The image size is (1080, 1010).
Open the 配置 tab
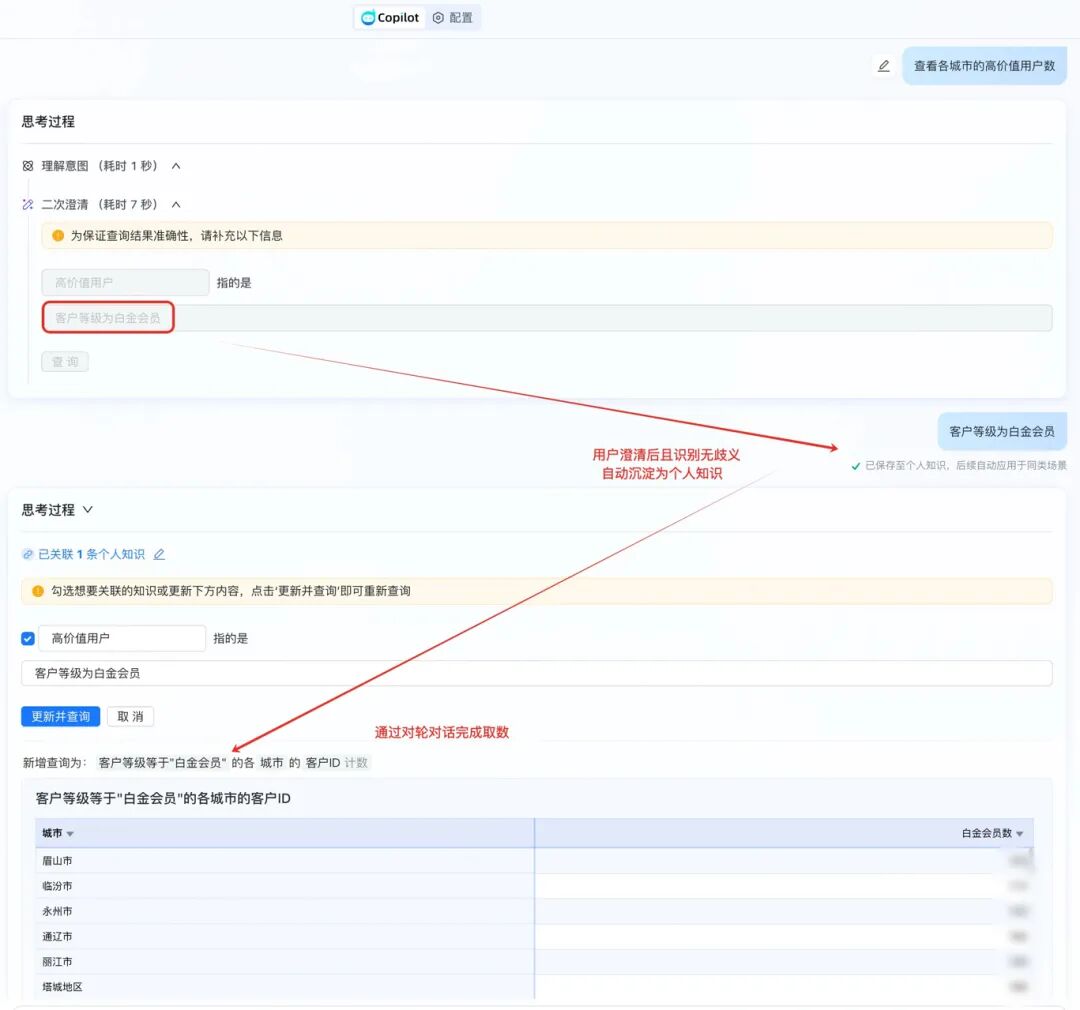(x=453, y=18)
